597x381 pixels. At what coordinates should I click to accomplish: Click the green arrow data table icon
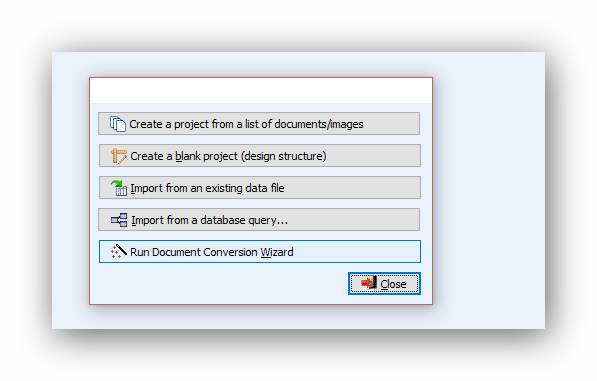pyautogui.click(x=119, y=188)
